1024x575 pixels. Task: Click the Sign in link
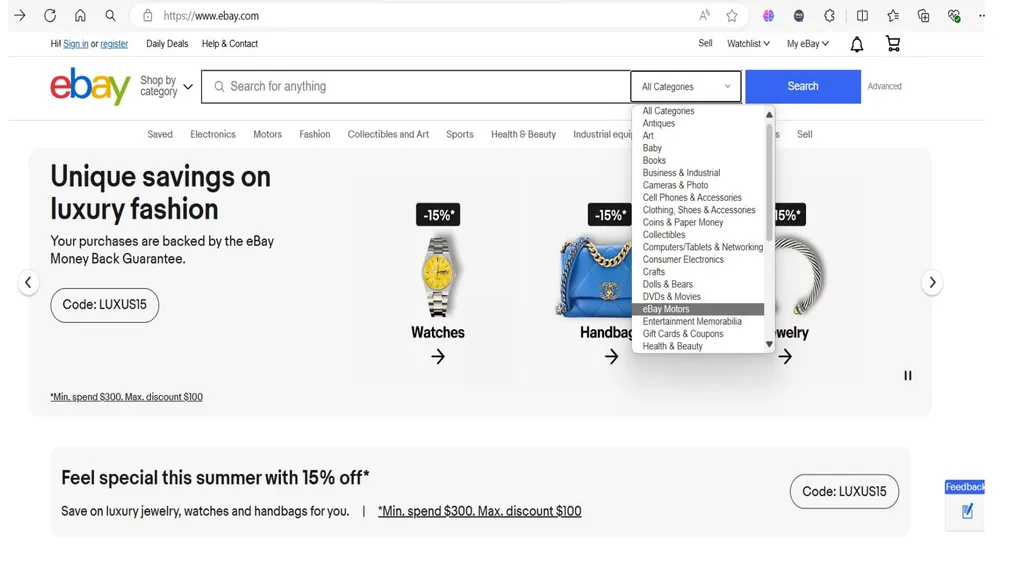click(76, 44)
